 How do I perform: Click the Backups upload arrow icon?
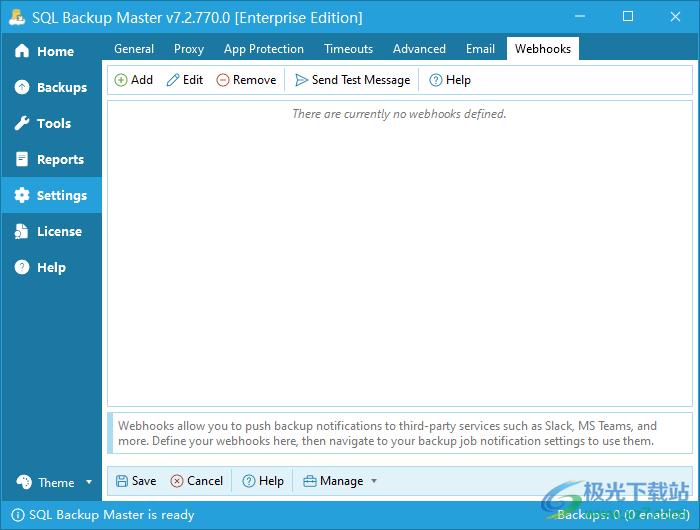pyautogui.click(x=21, y=87)
